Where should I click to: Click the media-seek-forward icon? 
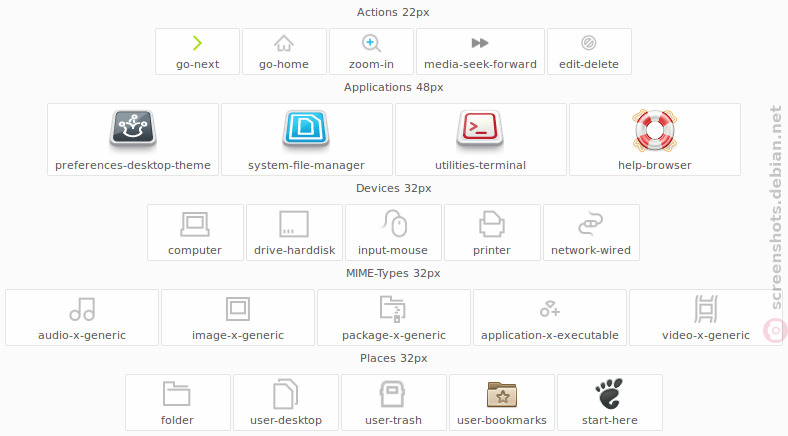480,43
